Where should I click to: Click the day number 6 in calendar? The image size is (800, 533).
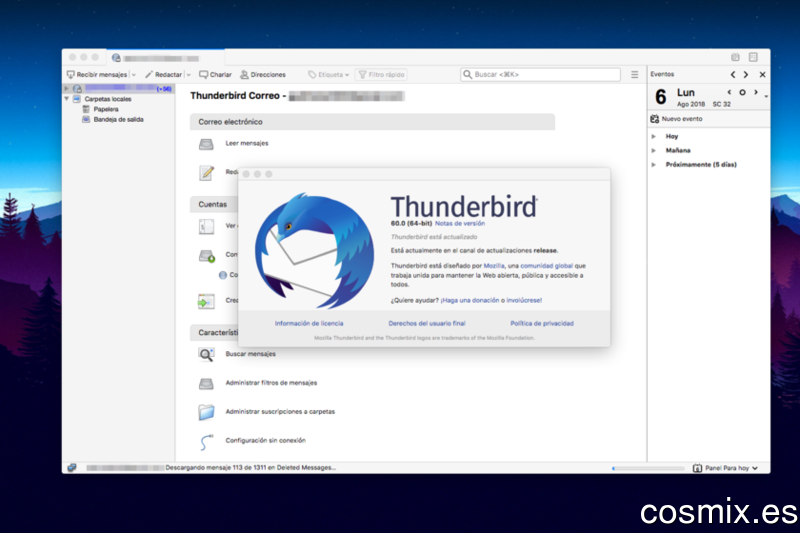(x=661, y=96)
